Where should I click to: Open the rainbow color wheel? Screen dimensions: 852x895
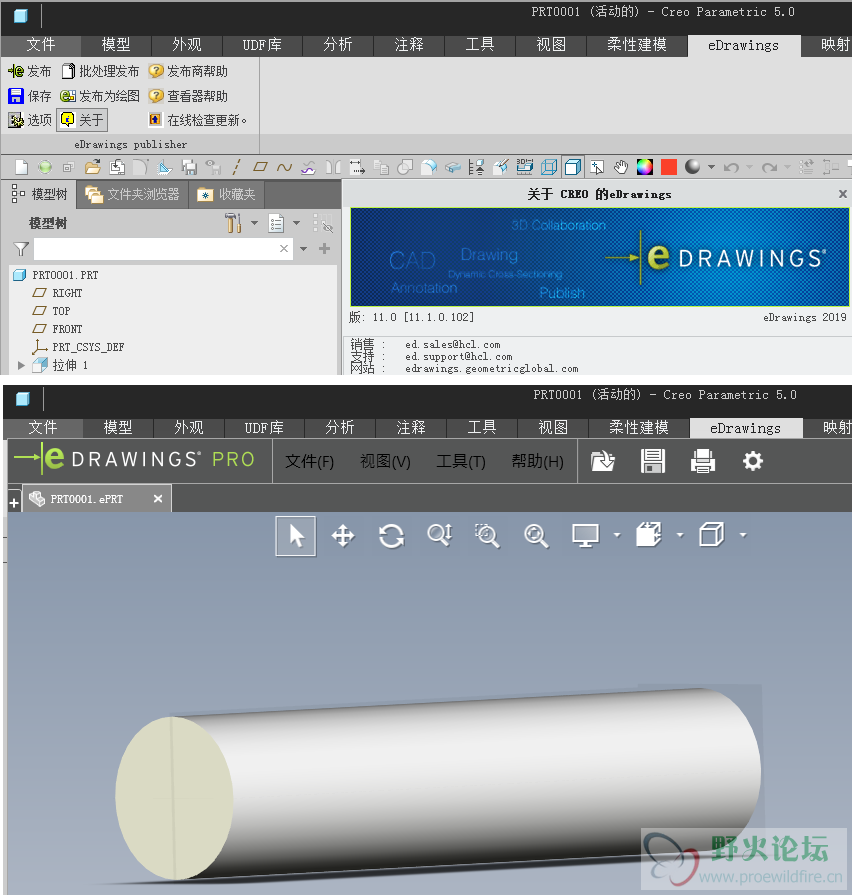click(x=645, y=167)
